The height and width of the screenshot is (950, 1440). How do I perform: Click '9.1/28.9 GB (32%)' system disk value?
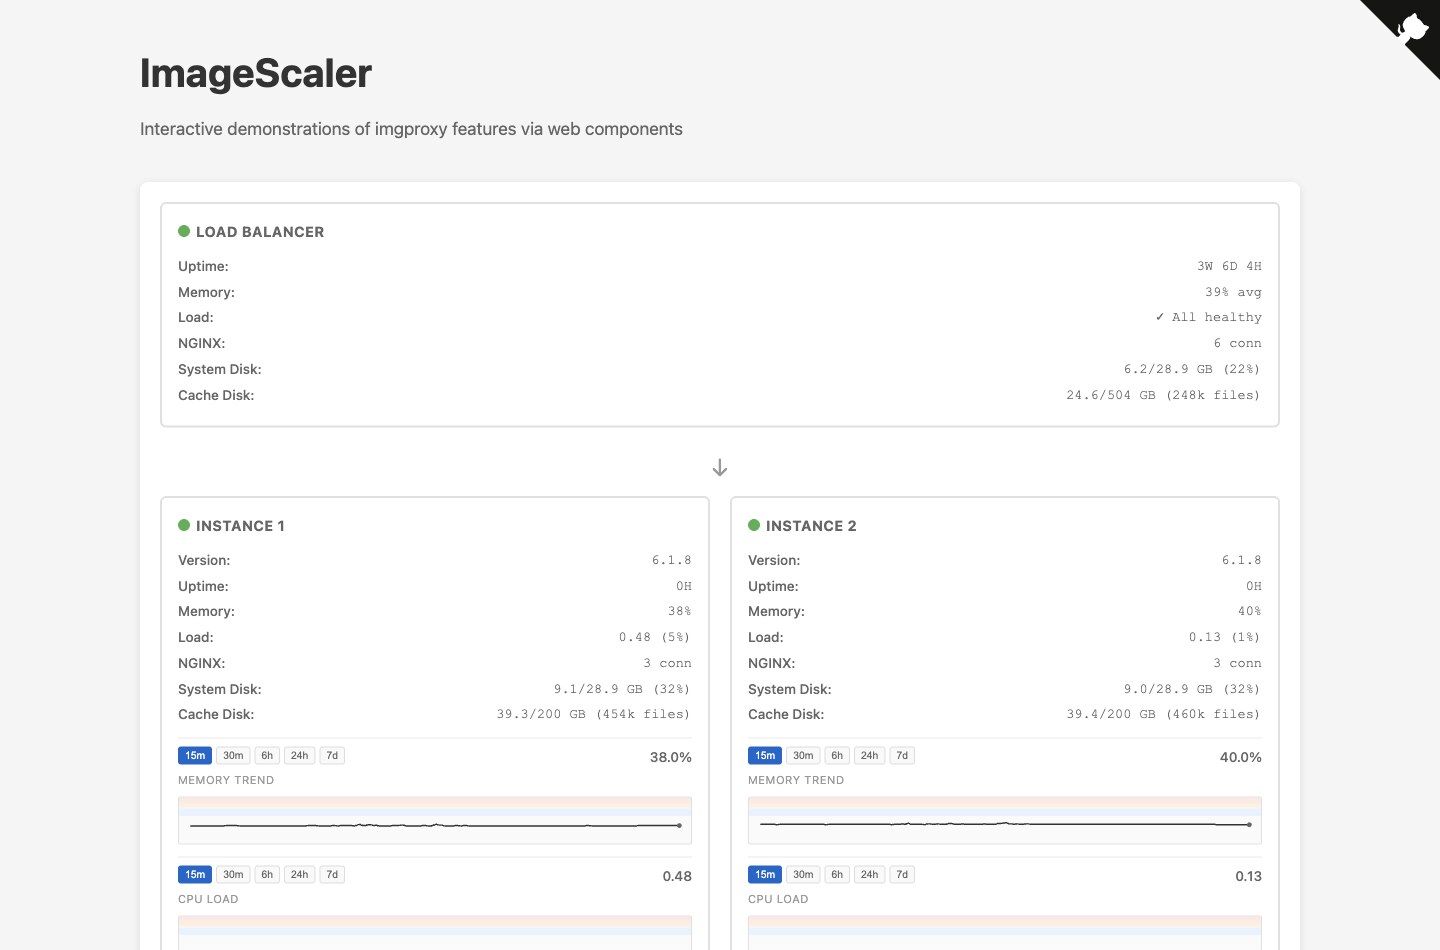622,689
